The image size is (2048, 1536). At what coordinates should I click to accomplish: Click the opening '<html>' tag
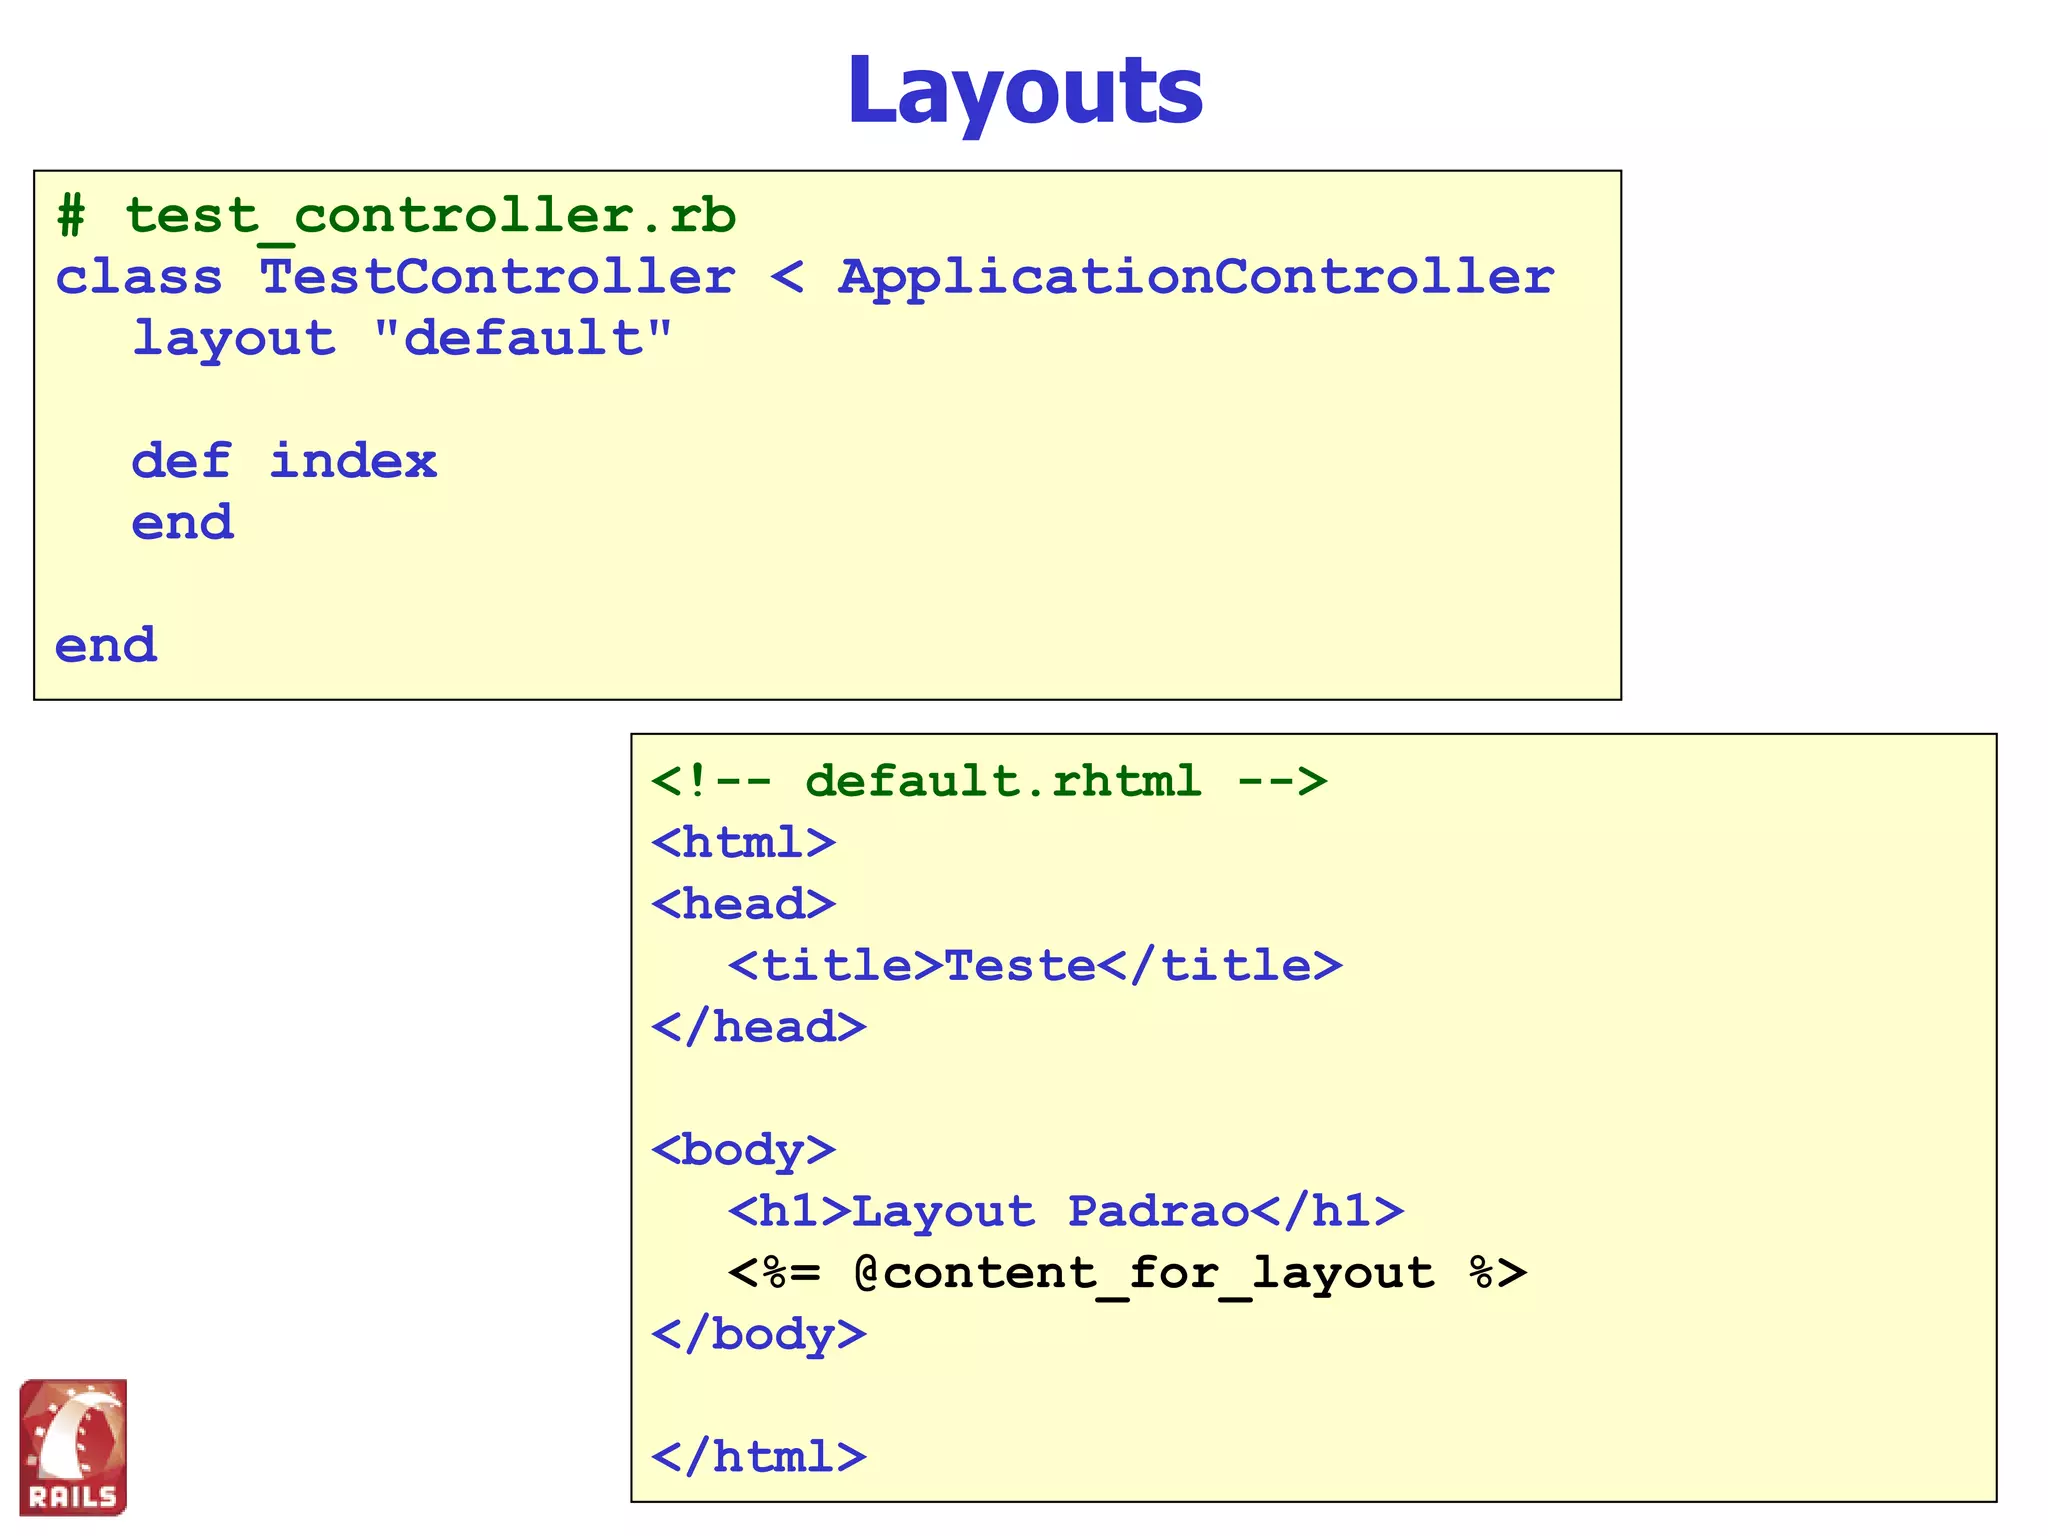743,843
